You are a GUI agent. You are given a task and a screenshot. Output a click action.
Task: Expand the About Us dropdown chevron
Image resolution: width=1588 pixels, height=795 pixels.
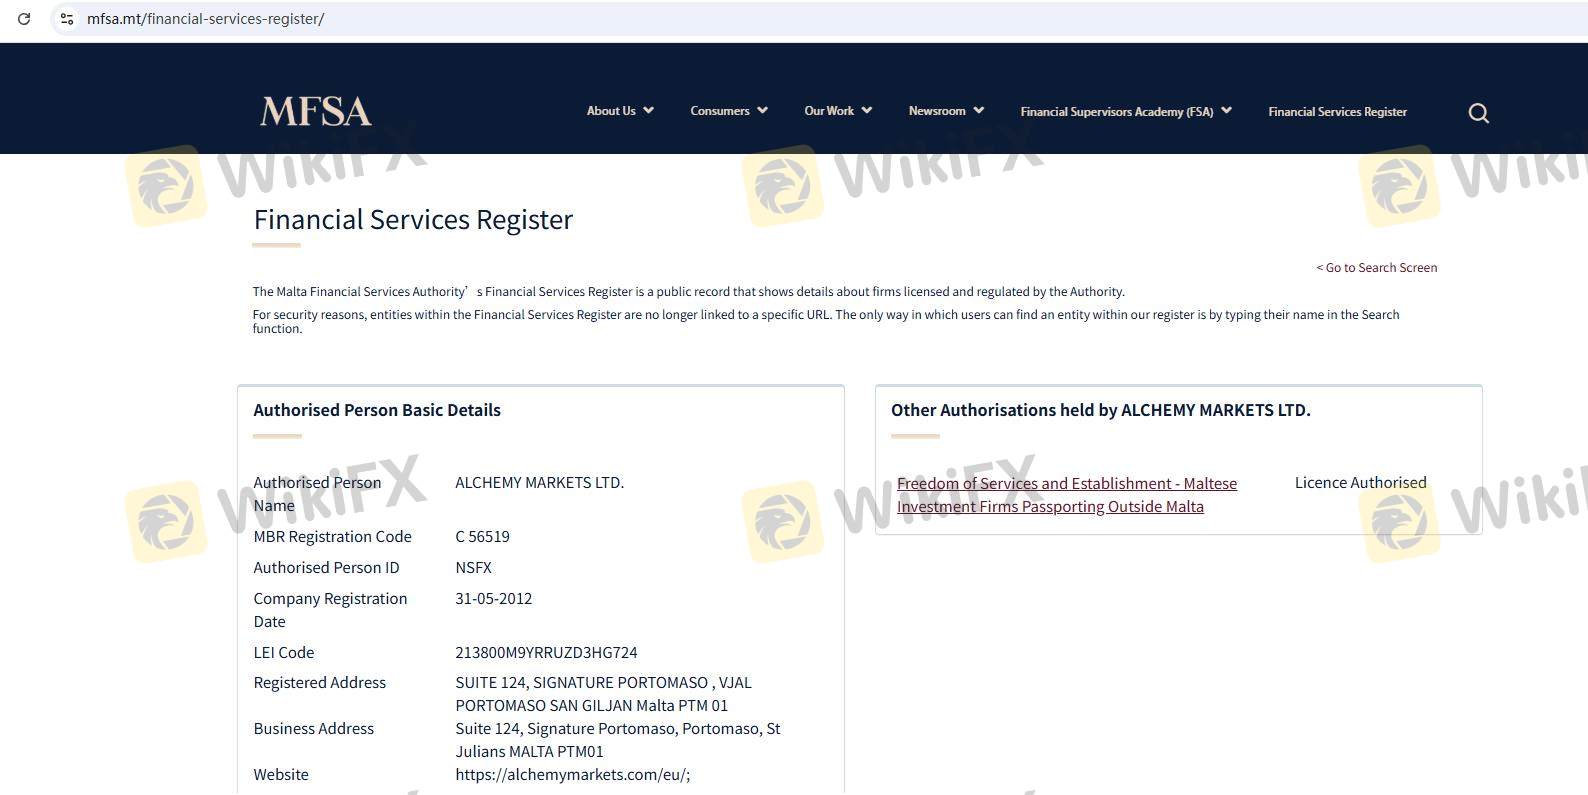click(648, 110)
